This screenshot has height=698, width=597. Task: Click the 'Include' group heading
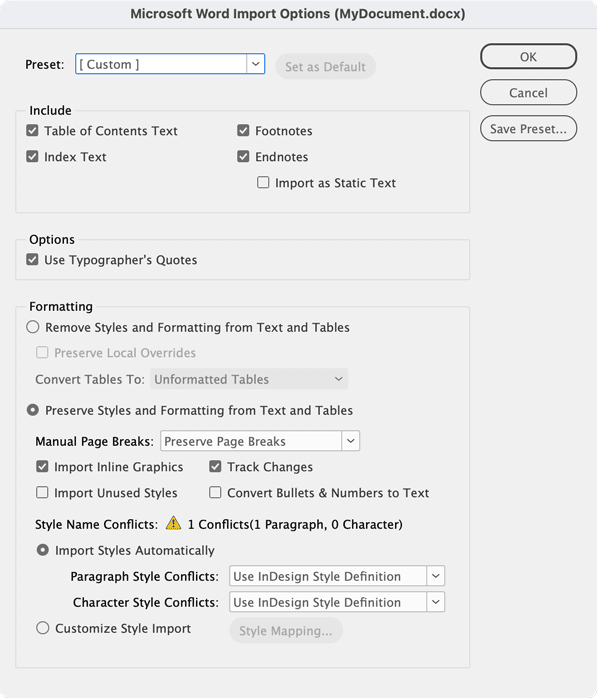pos(50,110)
